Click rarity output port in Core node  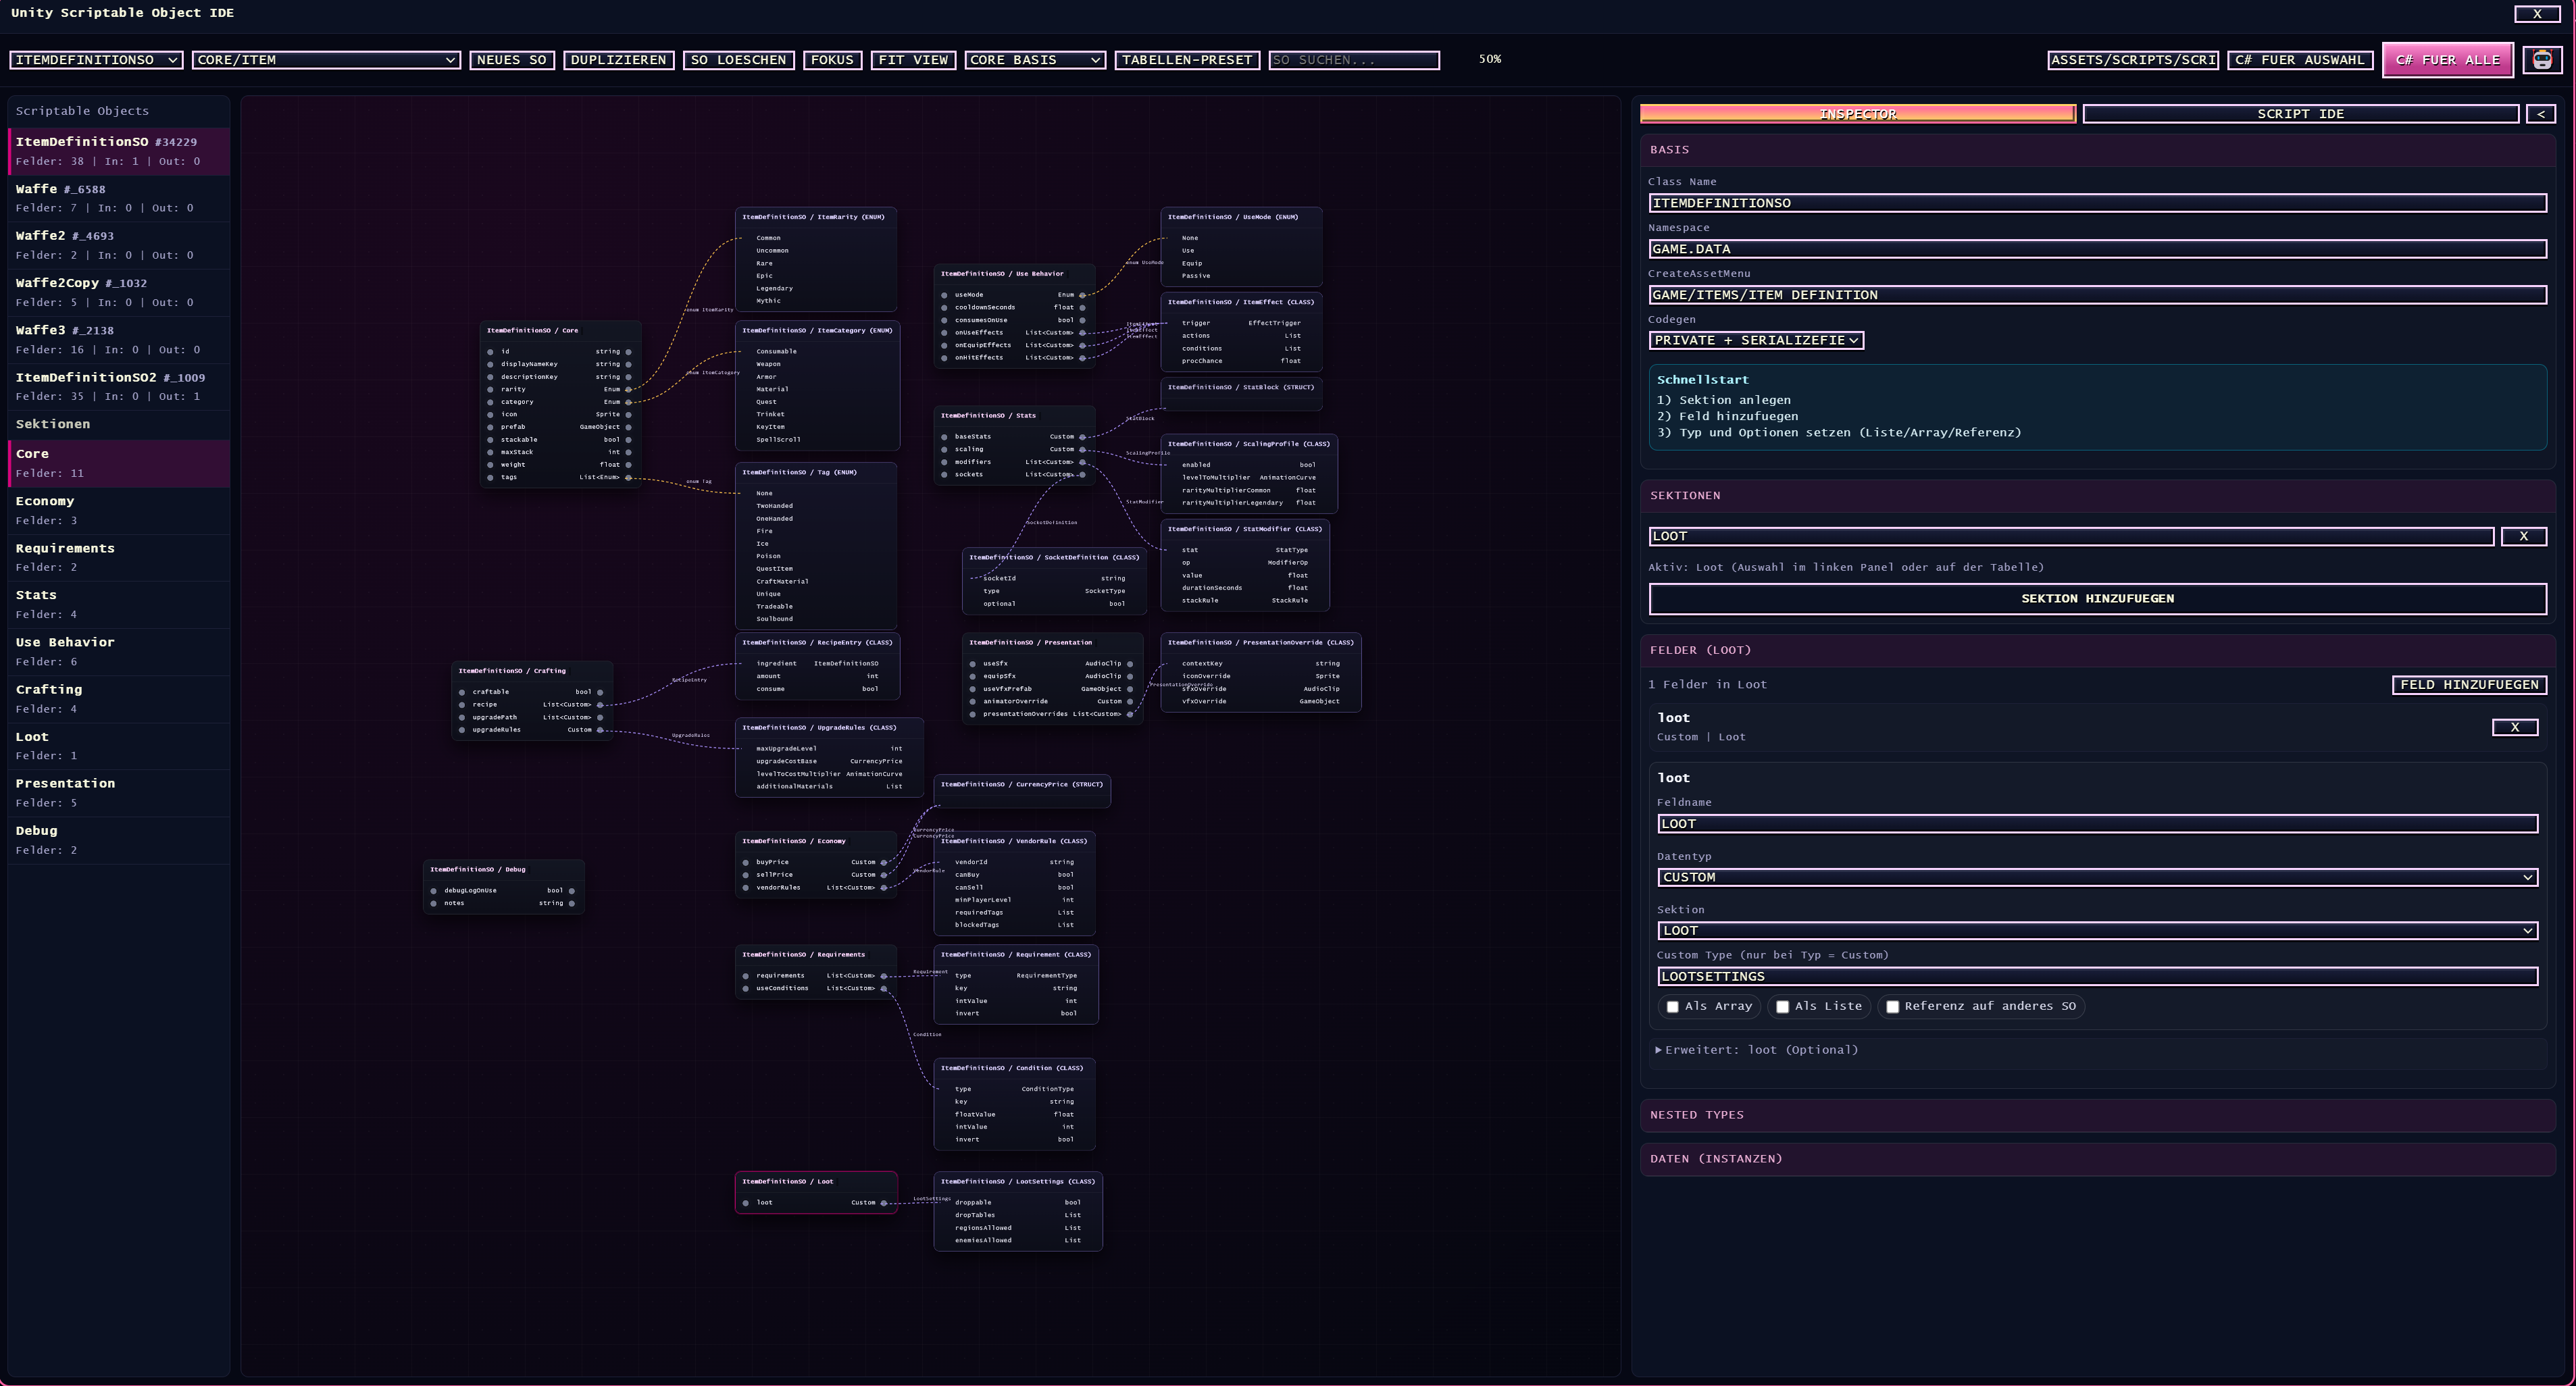tap(629, 390)
